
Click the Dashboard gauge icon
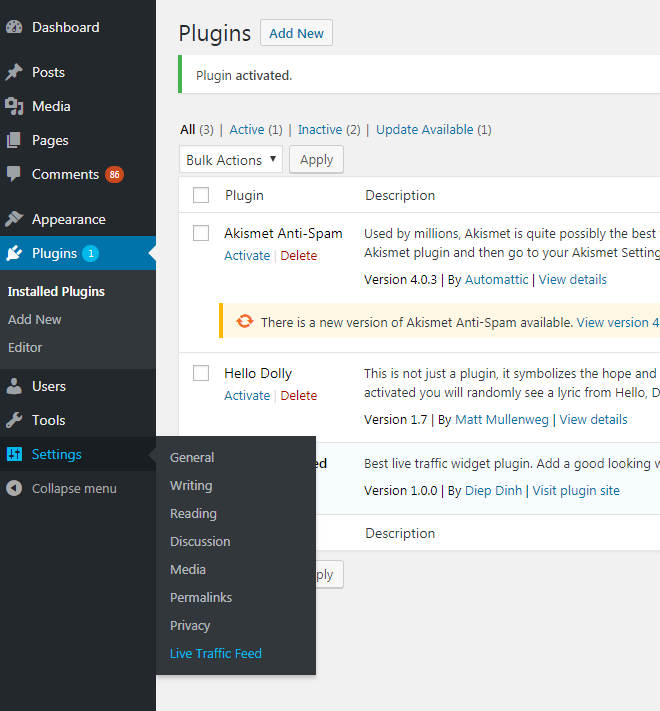coord(14,27)
